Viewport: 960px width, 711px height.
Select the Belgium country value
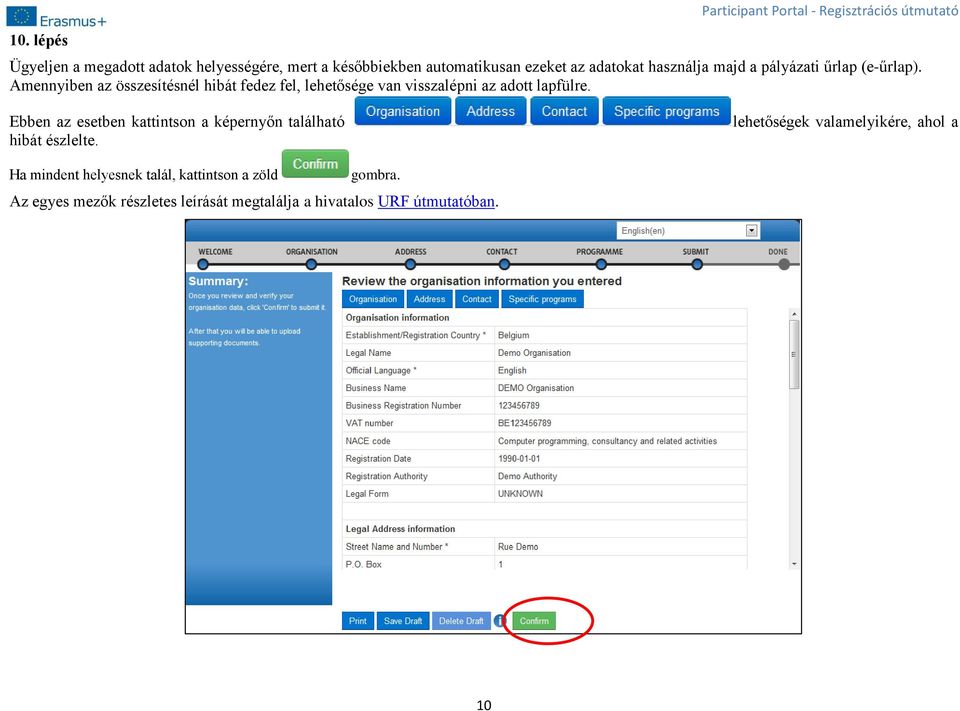tap(513, 335)
